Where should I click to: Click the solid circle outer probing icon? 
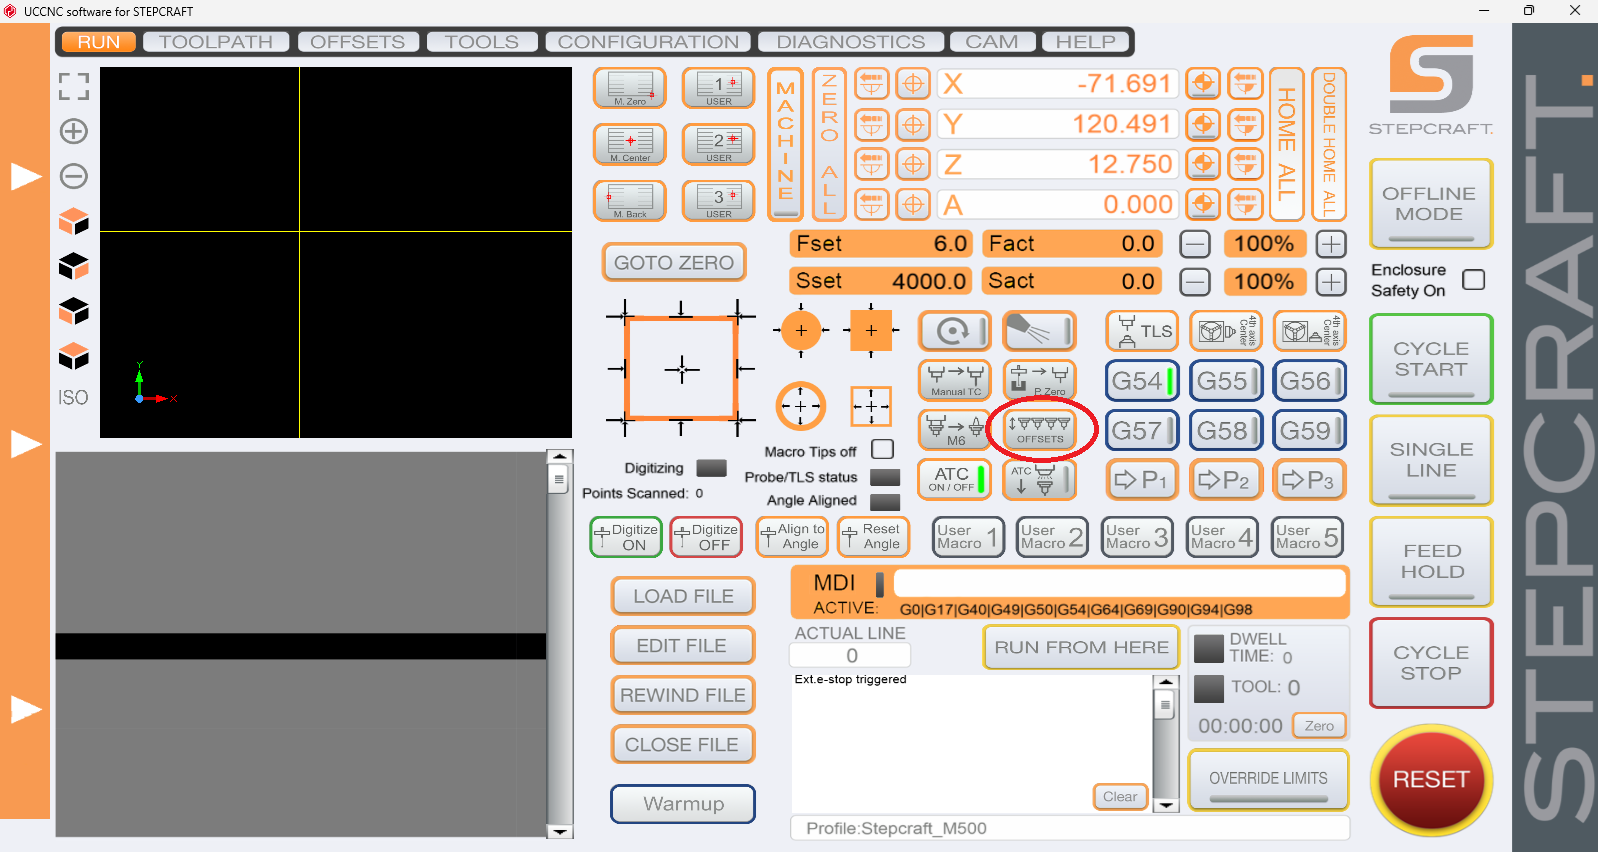pyautogui.click(x=801, y=330)
